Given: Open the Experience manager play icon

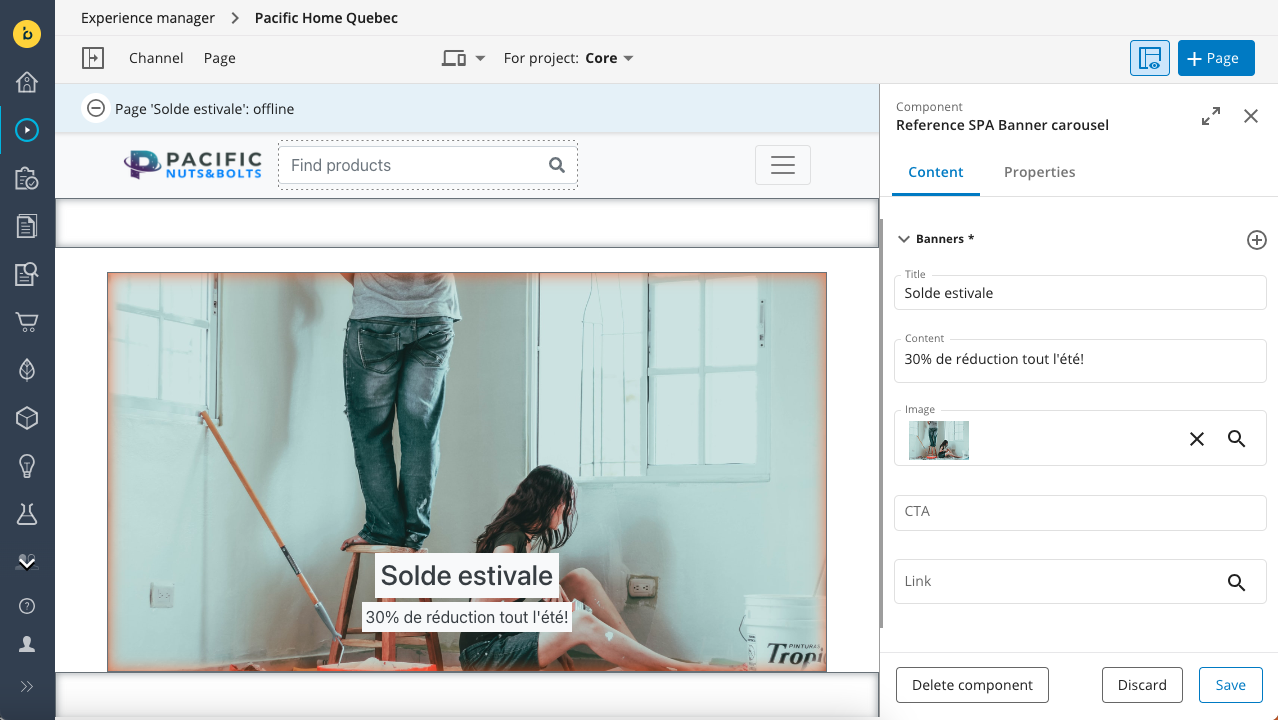Looking at the screenshot, I should [x=27, y=130].
